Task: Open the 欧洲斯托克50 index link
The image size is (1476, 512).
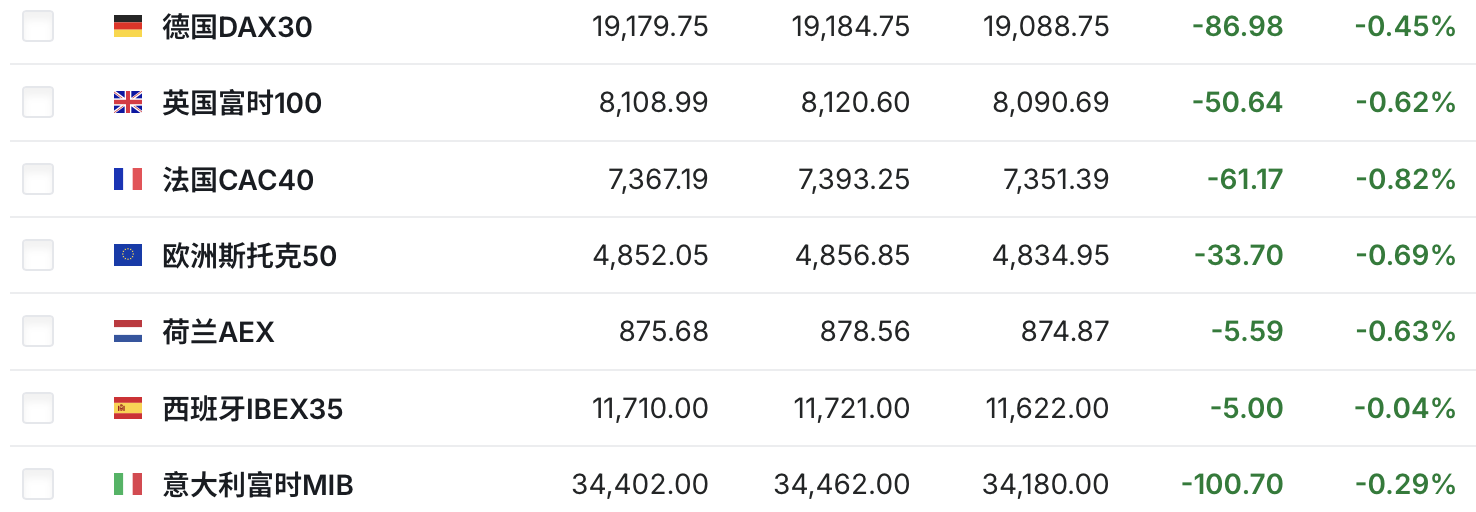Action: pyautogui.click(x=249, y=256)
